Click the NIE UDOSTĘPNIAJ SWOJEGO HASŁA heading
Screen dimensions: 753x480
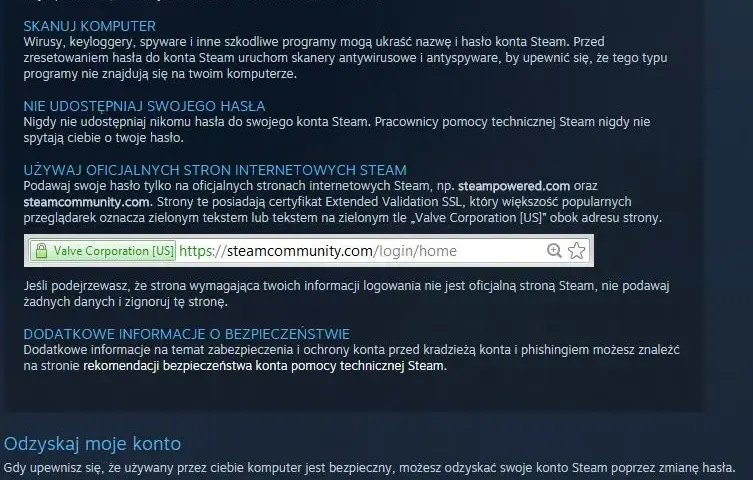click(x=145, y=106)
